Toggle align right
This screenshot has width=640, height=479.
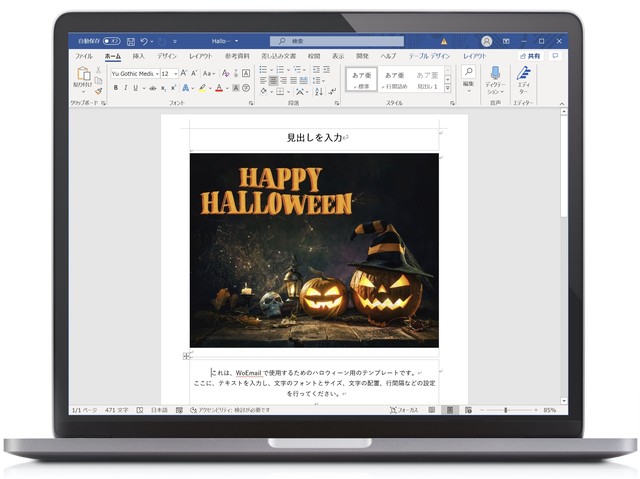coord(283,80)
